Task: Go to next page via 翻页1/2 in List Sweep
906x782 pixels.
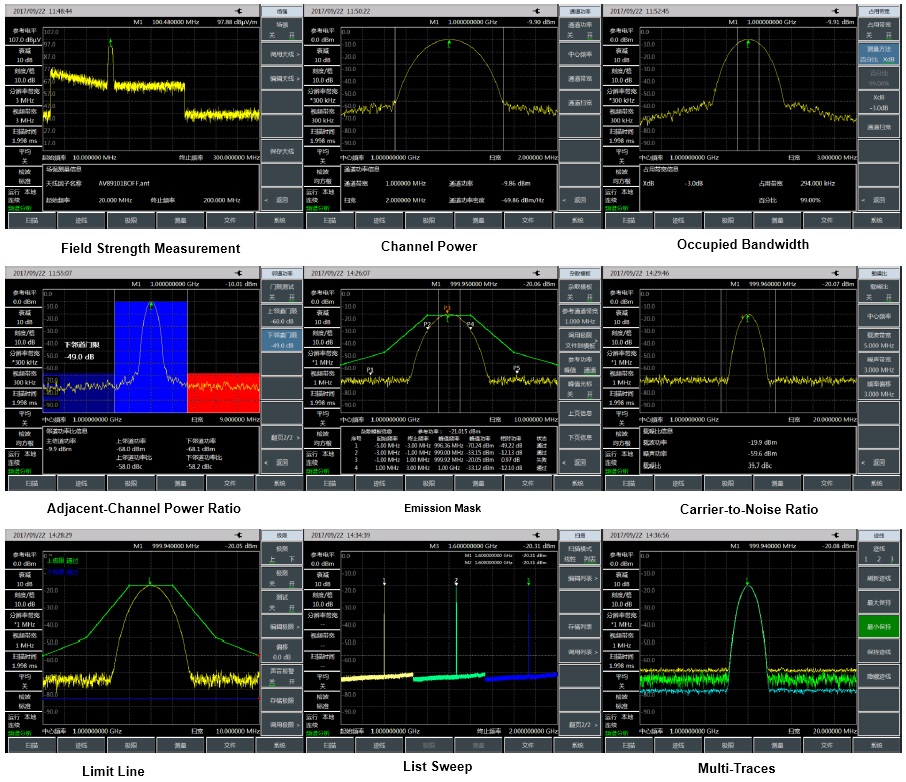Action: coord(580,723)
